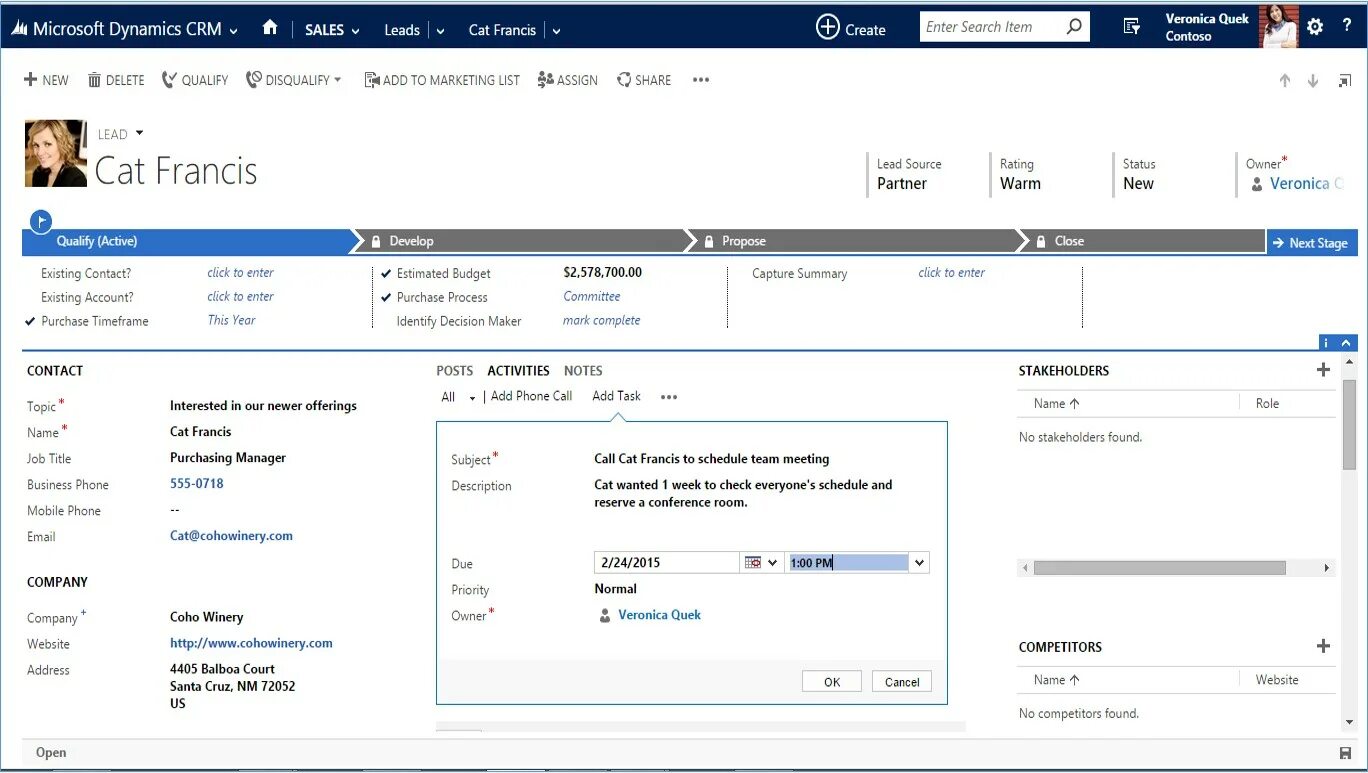Add a competitor with plus icon

(x=1323, y=646)
